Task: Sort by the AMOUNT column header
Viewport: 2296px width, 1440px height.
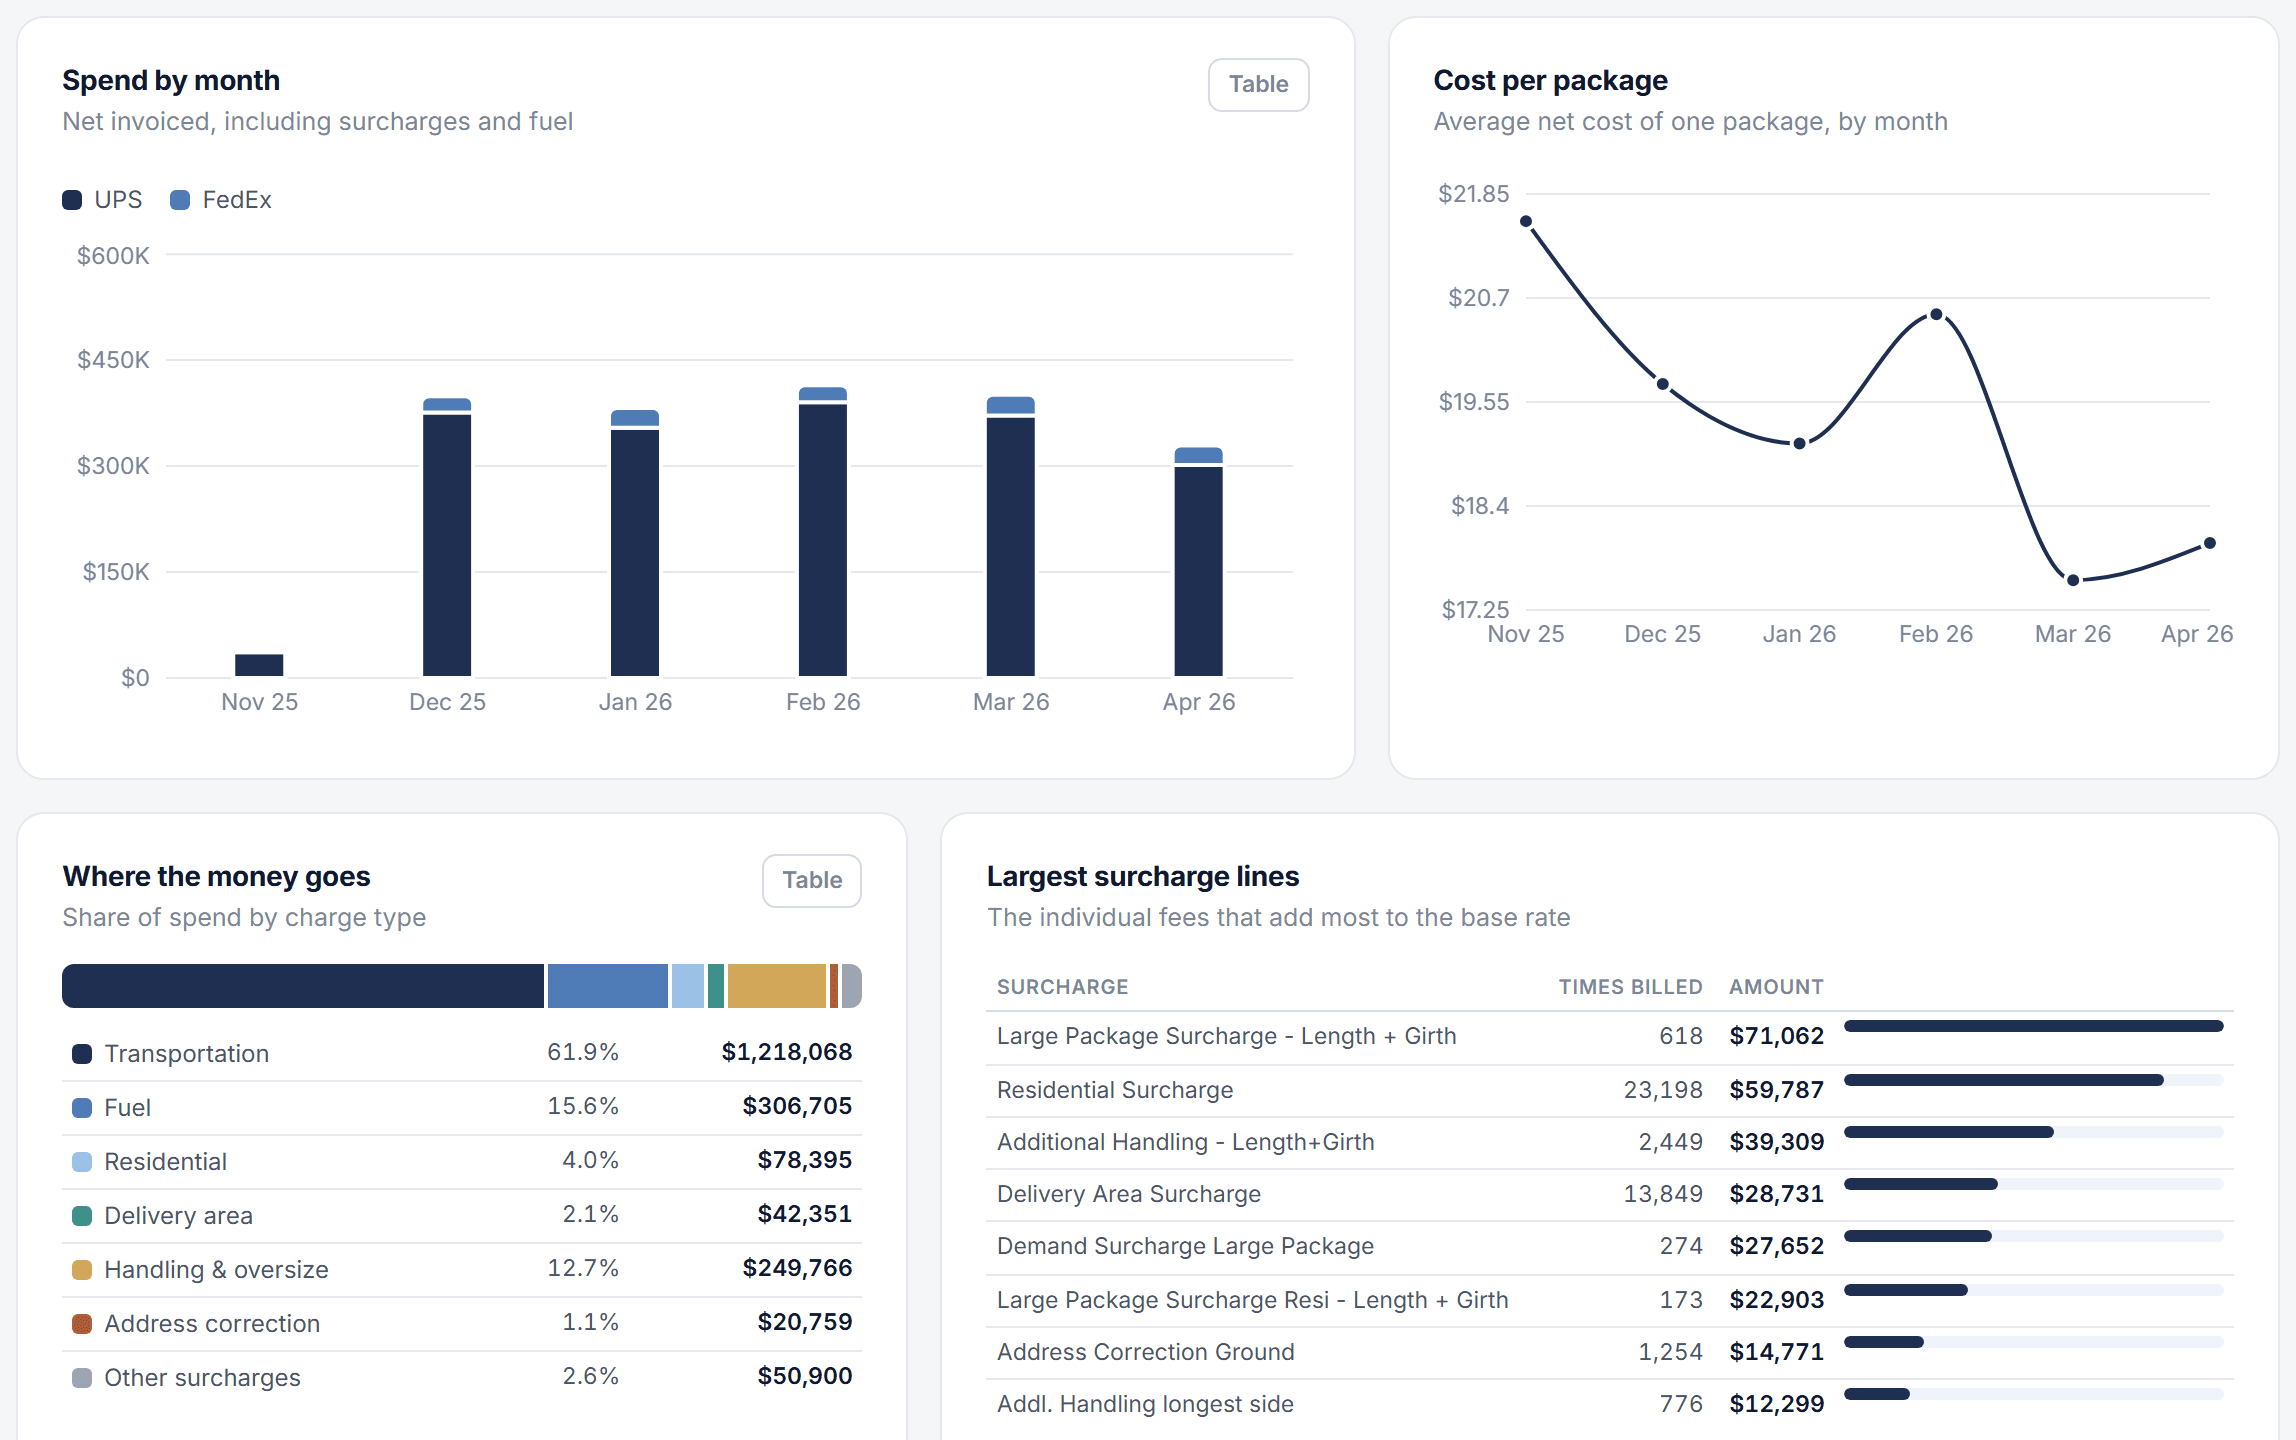Action: tap(1777, 987)
